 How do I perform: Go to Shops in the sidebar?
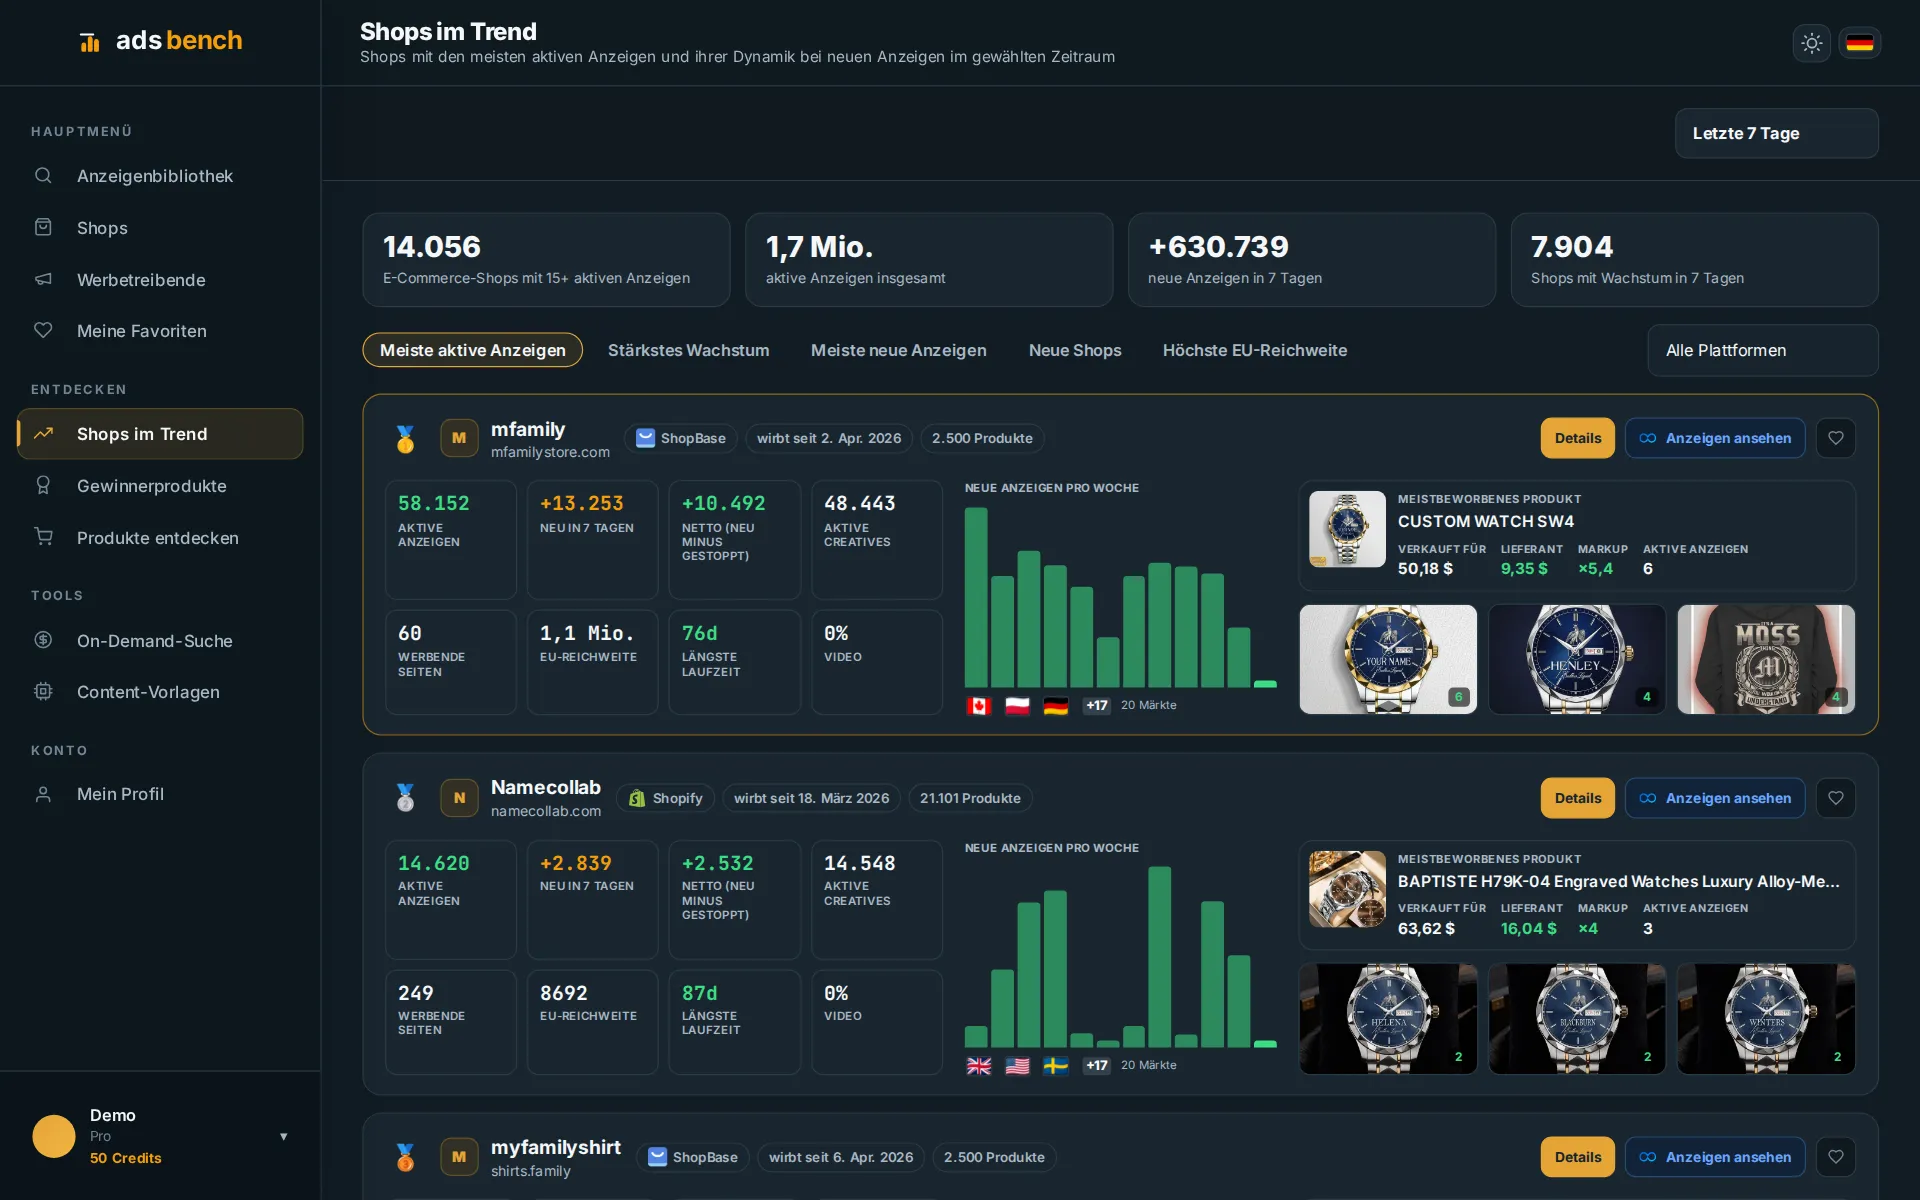coord(160,228)
